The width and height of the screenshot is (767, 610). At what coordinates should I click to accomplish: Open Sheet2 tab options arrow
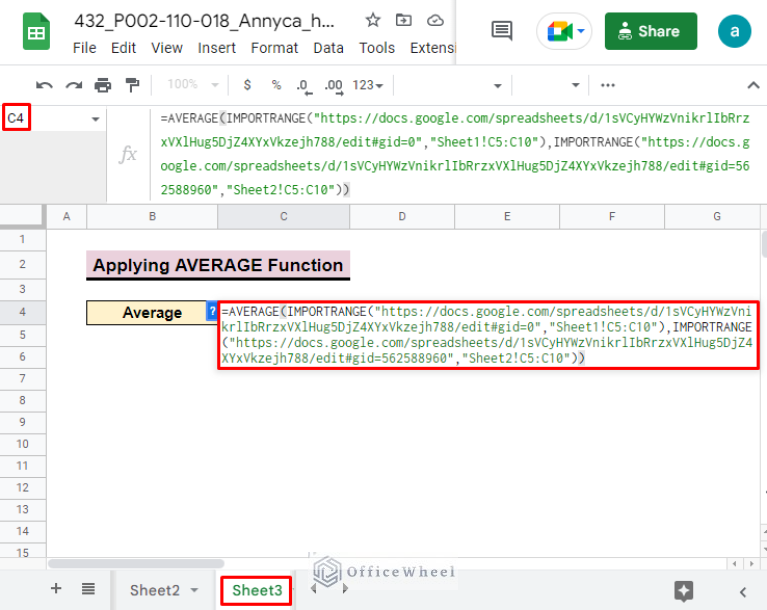click(194, 590)
